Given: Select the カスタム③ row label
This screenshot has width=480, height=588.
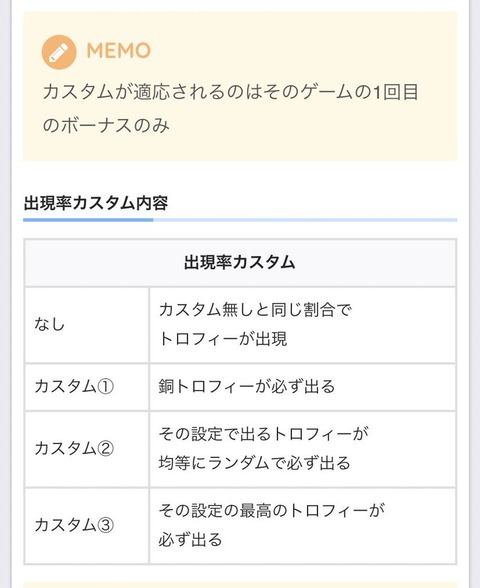Looking at the screenshot, I should pos(74,525).
